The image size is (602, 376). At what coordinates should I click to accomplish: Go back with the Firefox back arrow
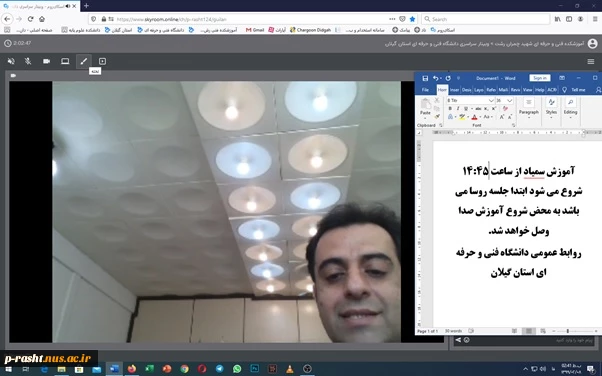[7, 19]
